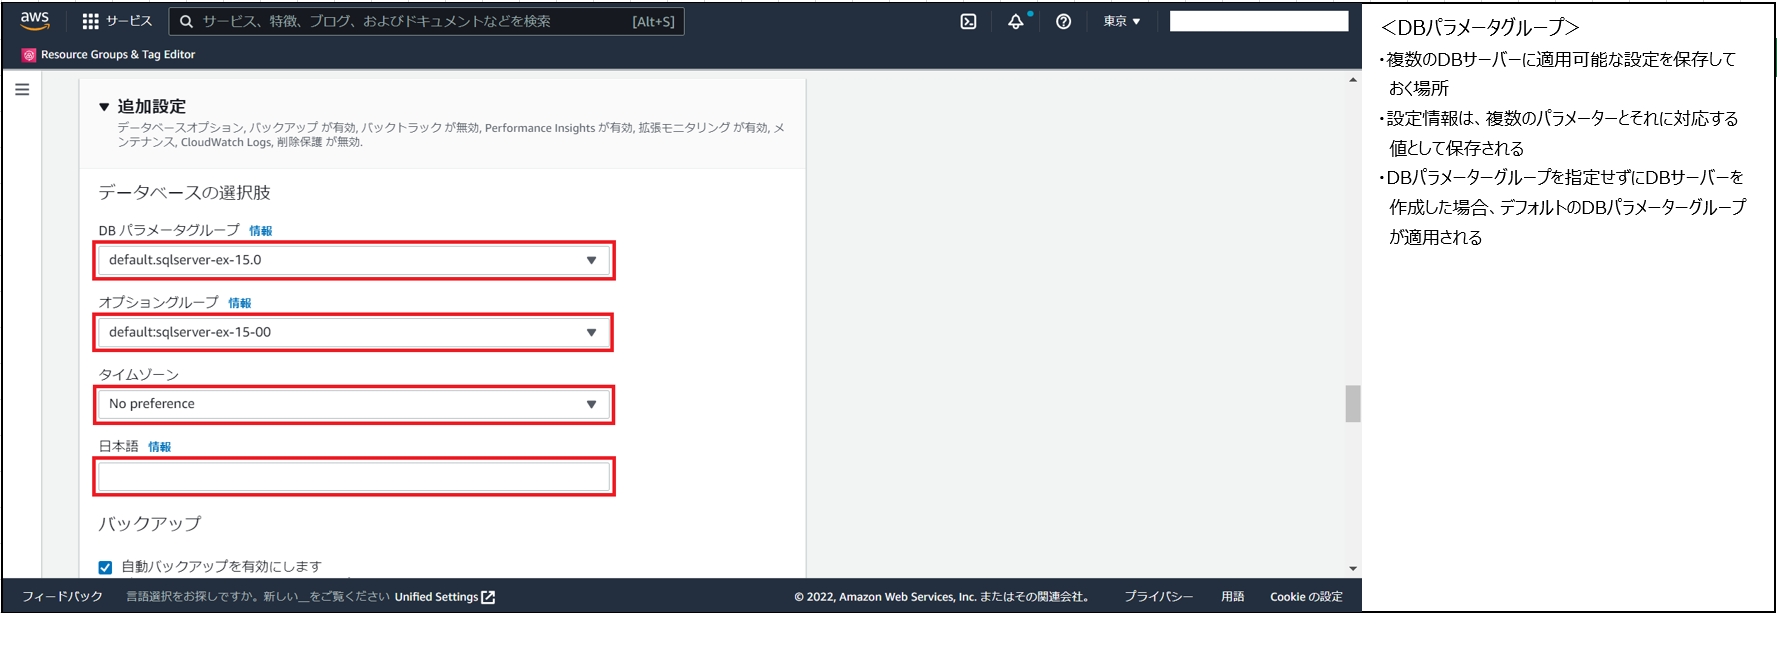This screenshot has width=1777, height=648.
Task: Click the AWS logo home icon
Action: 35,20
